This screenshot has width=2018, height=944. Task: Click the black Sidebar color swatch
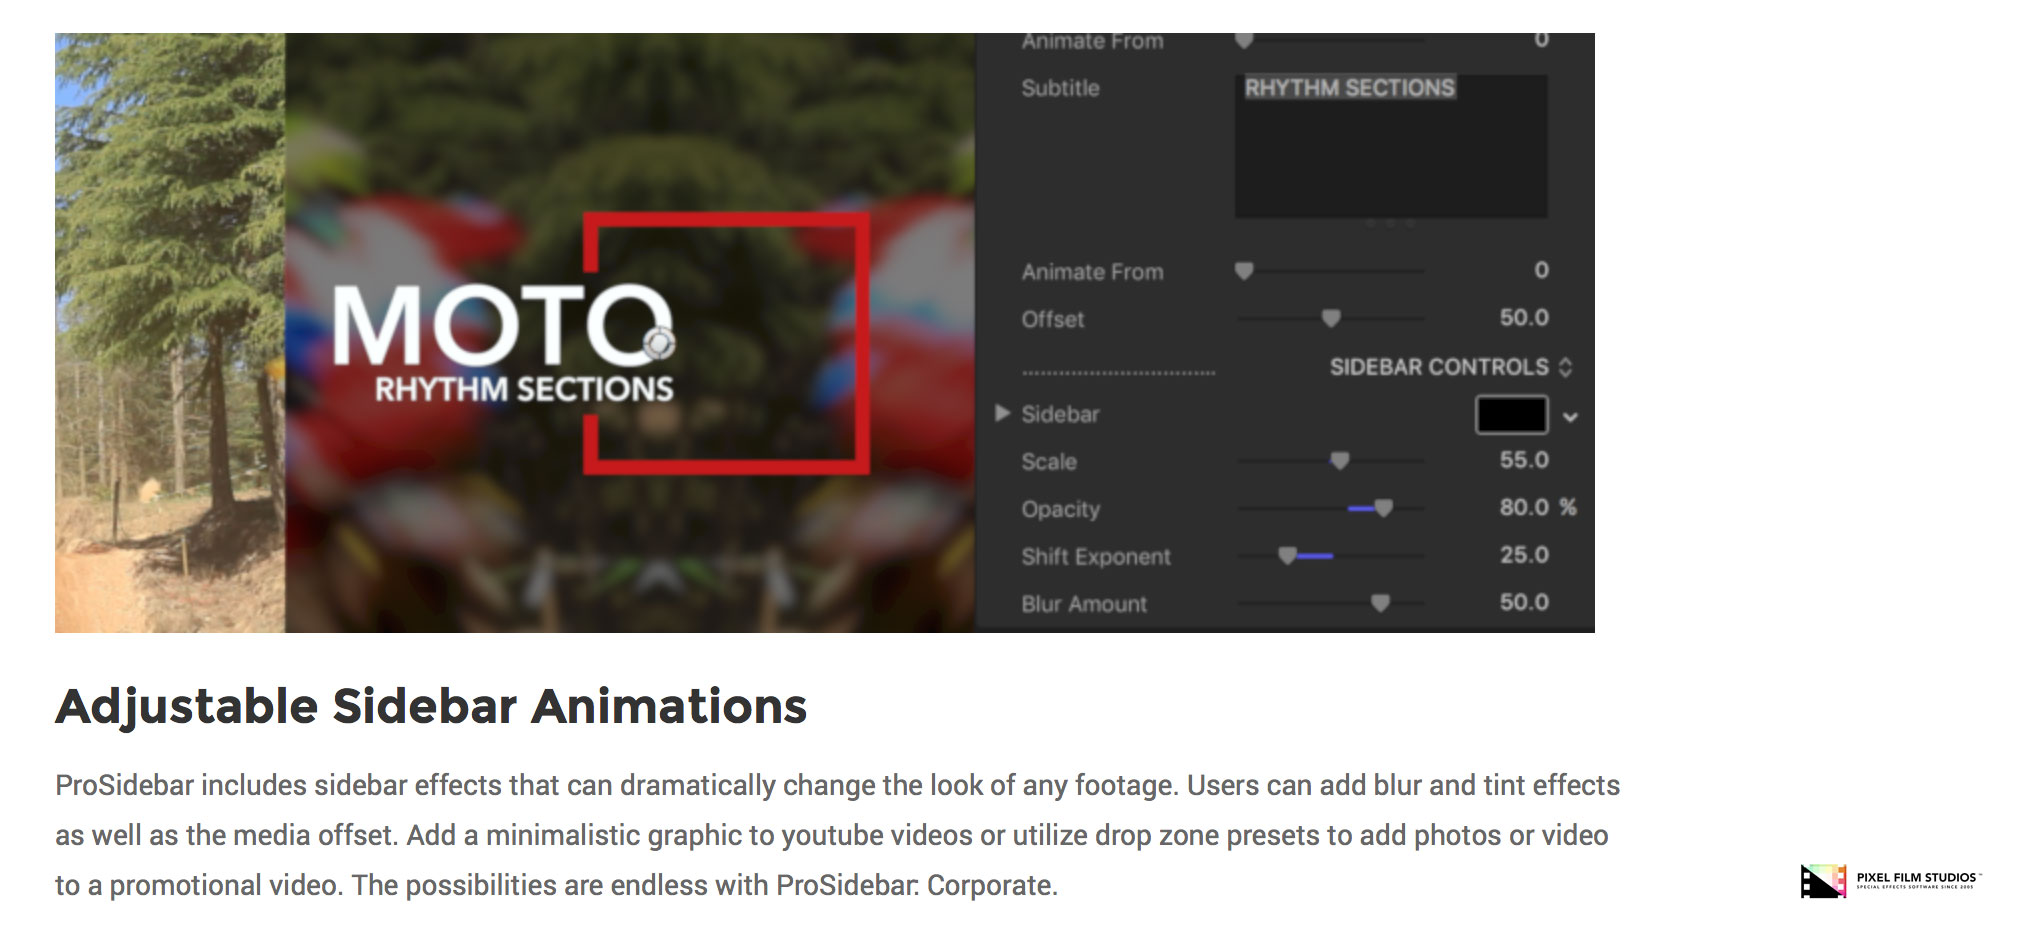pos(1511,415)
